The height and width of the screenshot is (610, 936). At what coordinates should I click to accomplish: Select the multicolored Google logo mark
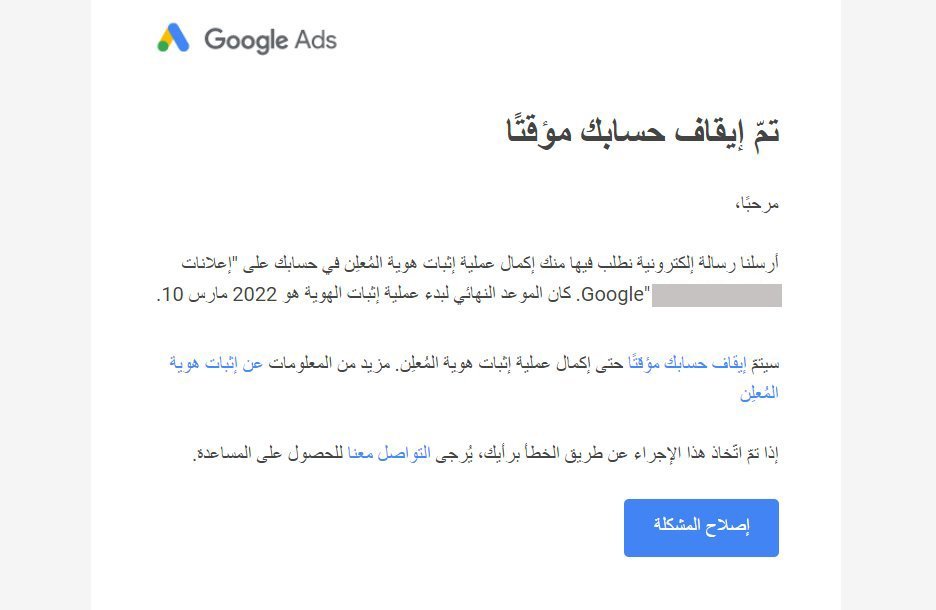click(172, 40)
